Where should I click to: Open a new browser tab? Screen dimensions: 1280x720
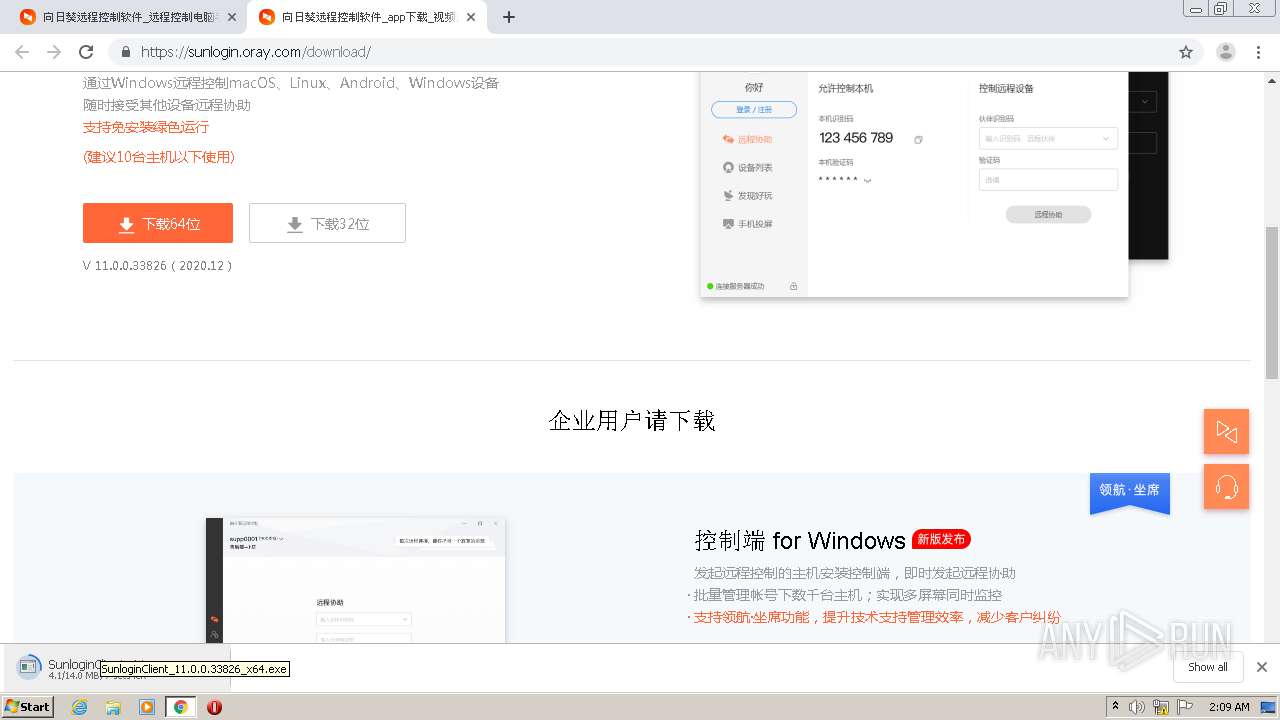(x=509, y=17)
